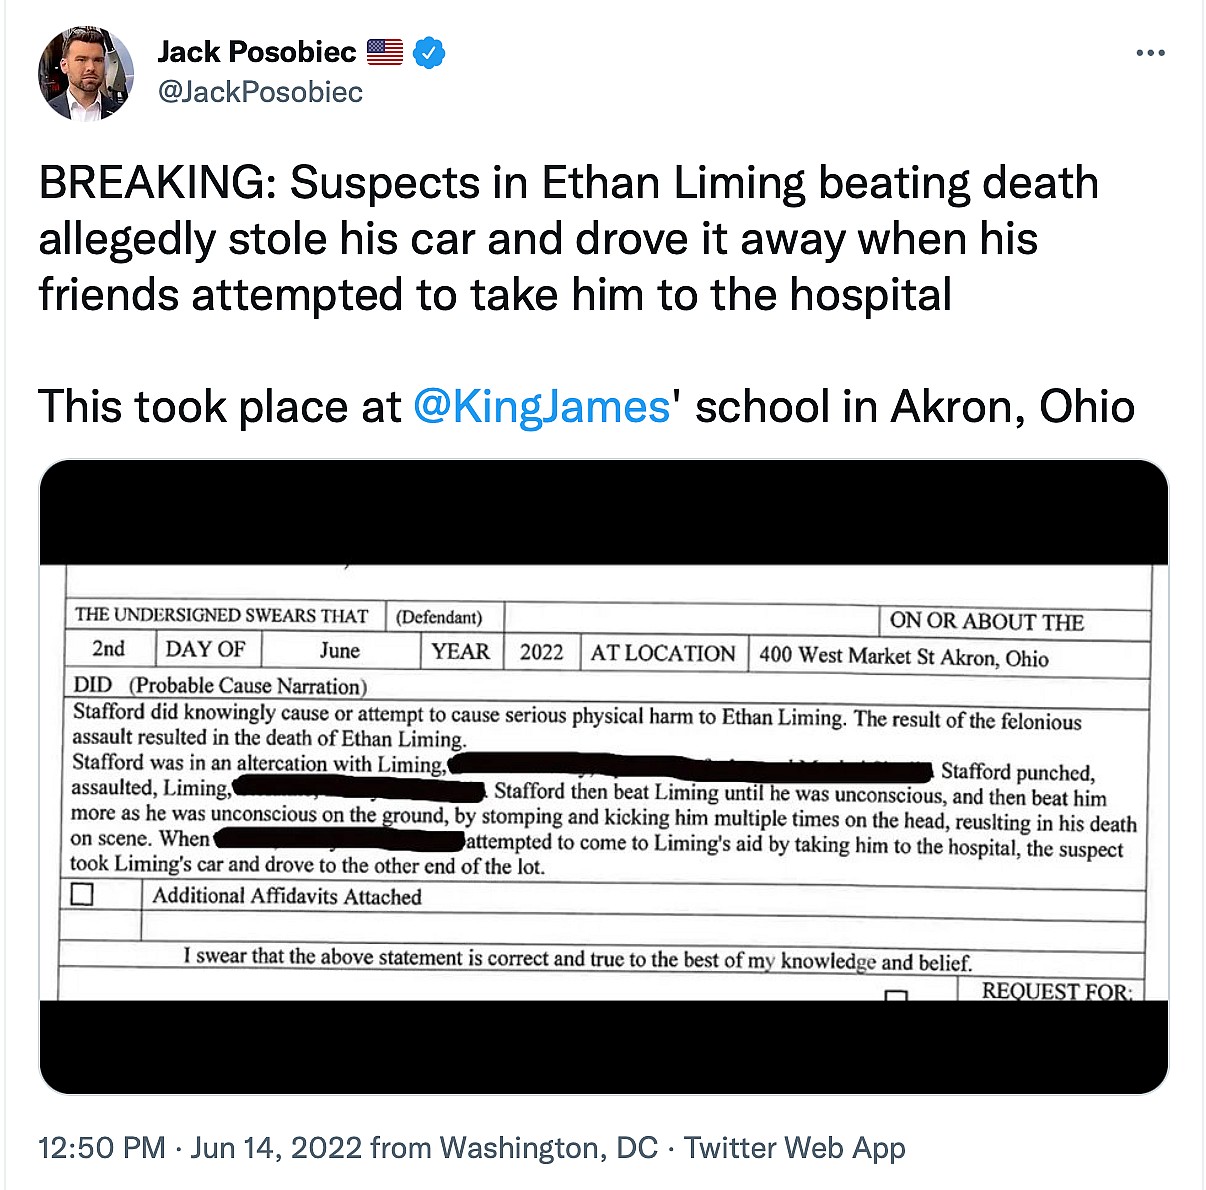This screenshot has width=1206, height=1190.
Task: Click the 2nd day cell in the affidavit
Action: point(109,649)
